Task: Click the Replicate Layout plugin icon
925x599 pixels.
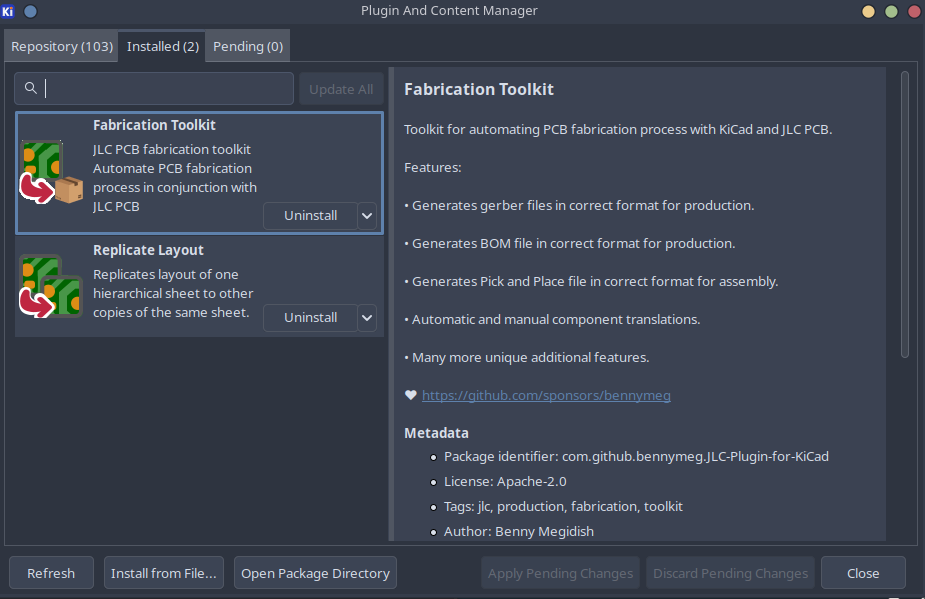Action: [52, 288]
